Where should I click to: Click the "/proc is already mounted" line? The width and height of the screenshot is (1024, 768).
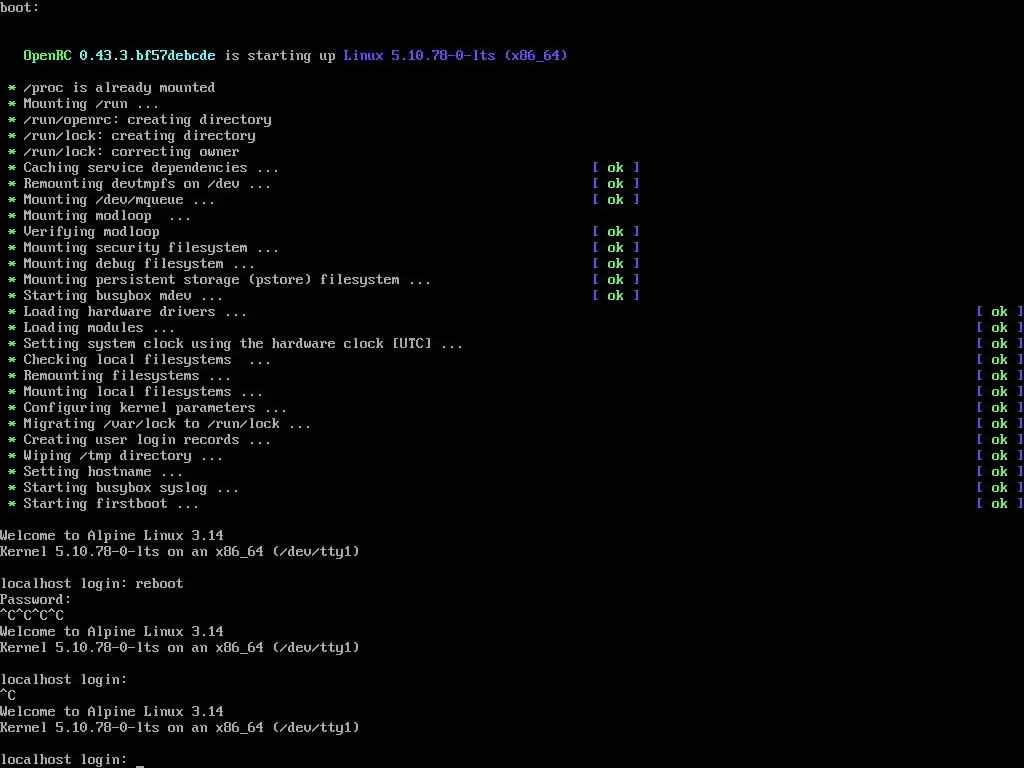click(x=119, y=88)
